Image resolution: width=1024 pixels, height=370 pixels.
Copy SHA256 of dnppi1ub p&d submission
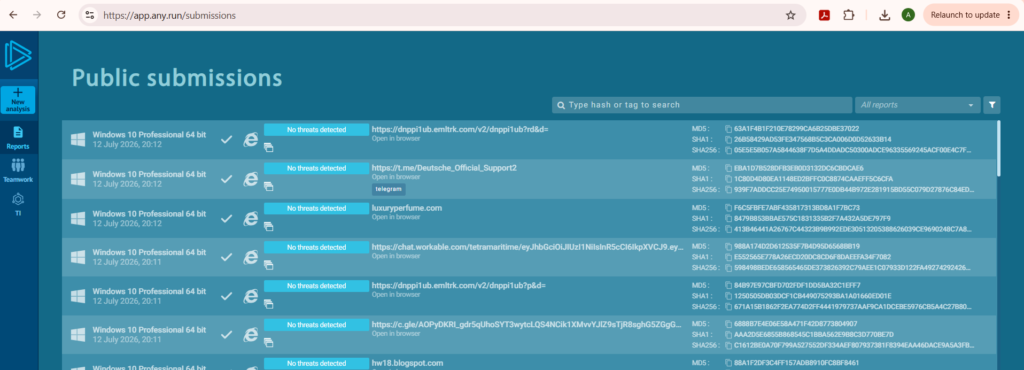click(x=729, y=307)
